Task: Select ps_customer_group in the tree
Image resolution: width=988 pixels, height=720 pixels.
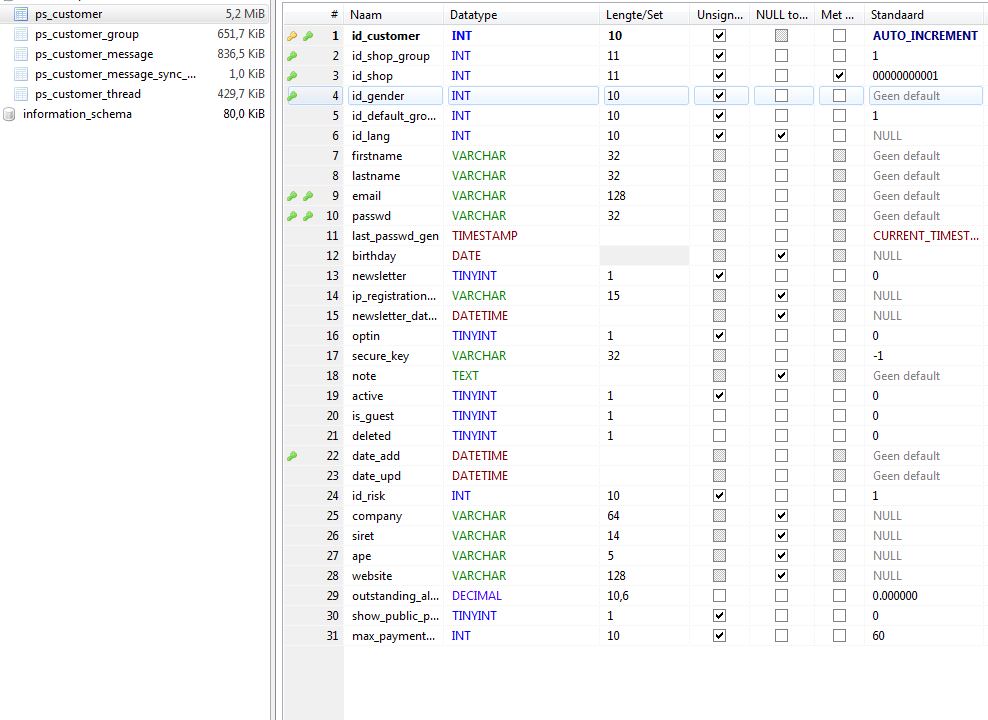Action: pyautogui.click(x=87, y=34)
